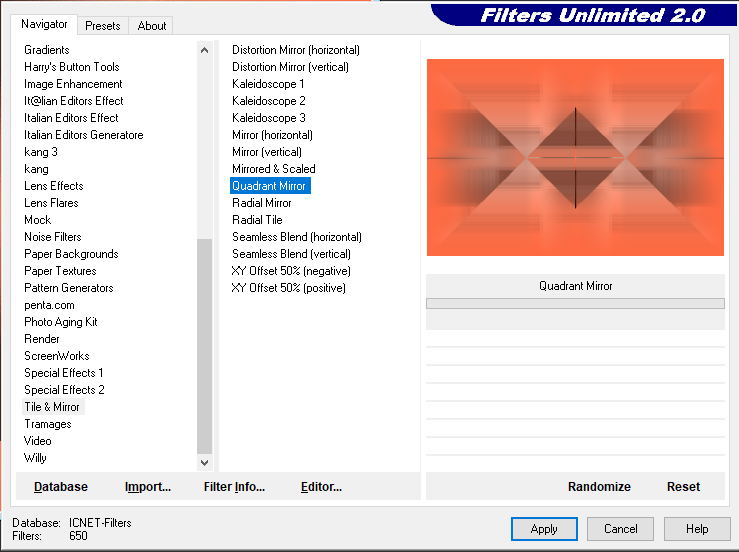Viewport: 739px width, 552px height.
Task: Pick the Mirror (vertical) filter entry
Action: tap(267, 152)
